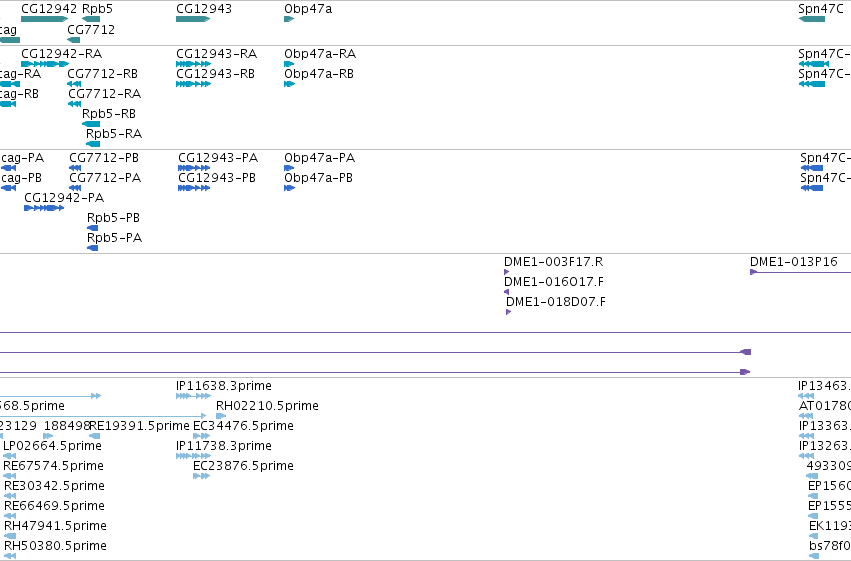851x561 pixels.
Task: Select cDNA RE30342.5prime
Action: [x=54, y=486]
